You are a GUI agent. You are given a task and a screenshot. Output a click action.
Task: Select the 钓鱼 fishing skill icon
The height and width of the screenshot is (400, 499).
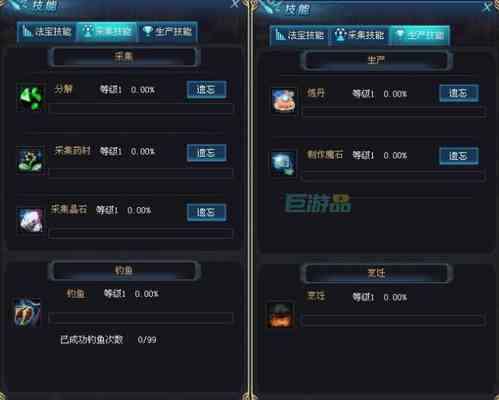[28, 313]
